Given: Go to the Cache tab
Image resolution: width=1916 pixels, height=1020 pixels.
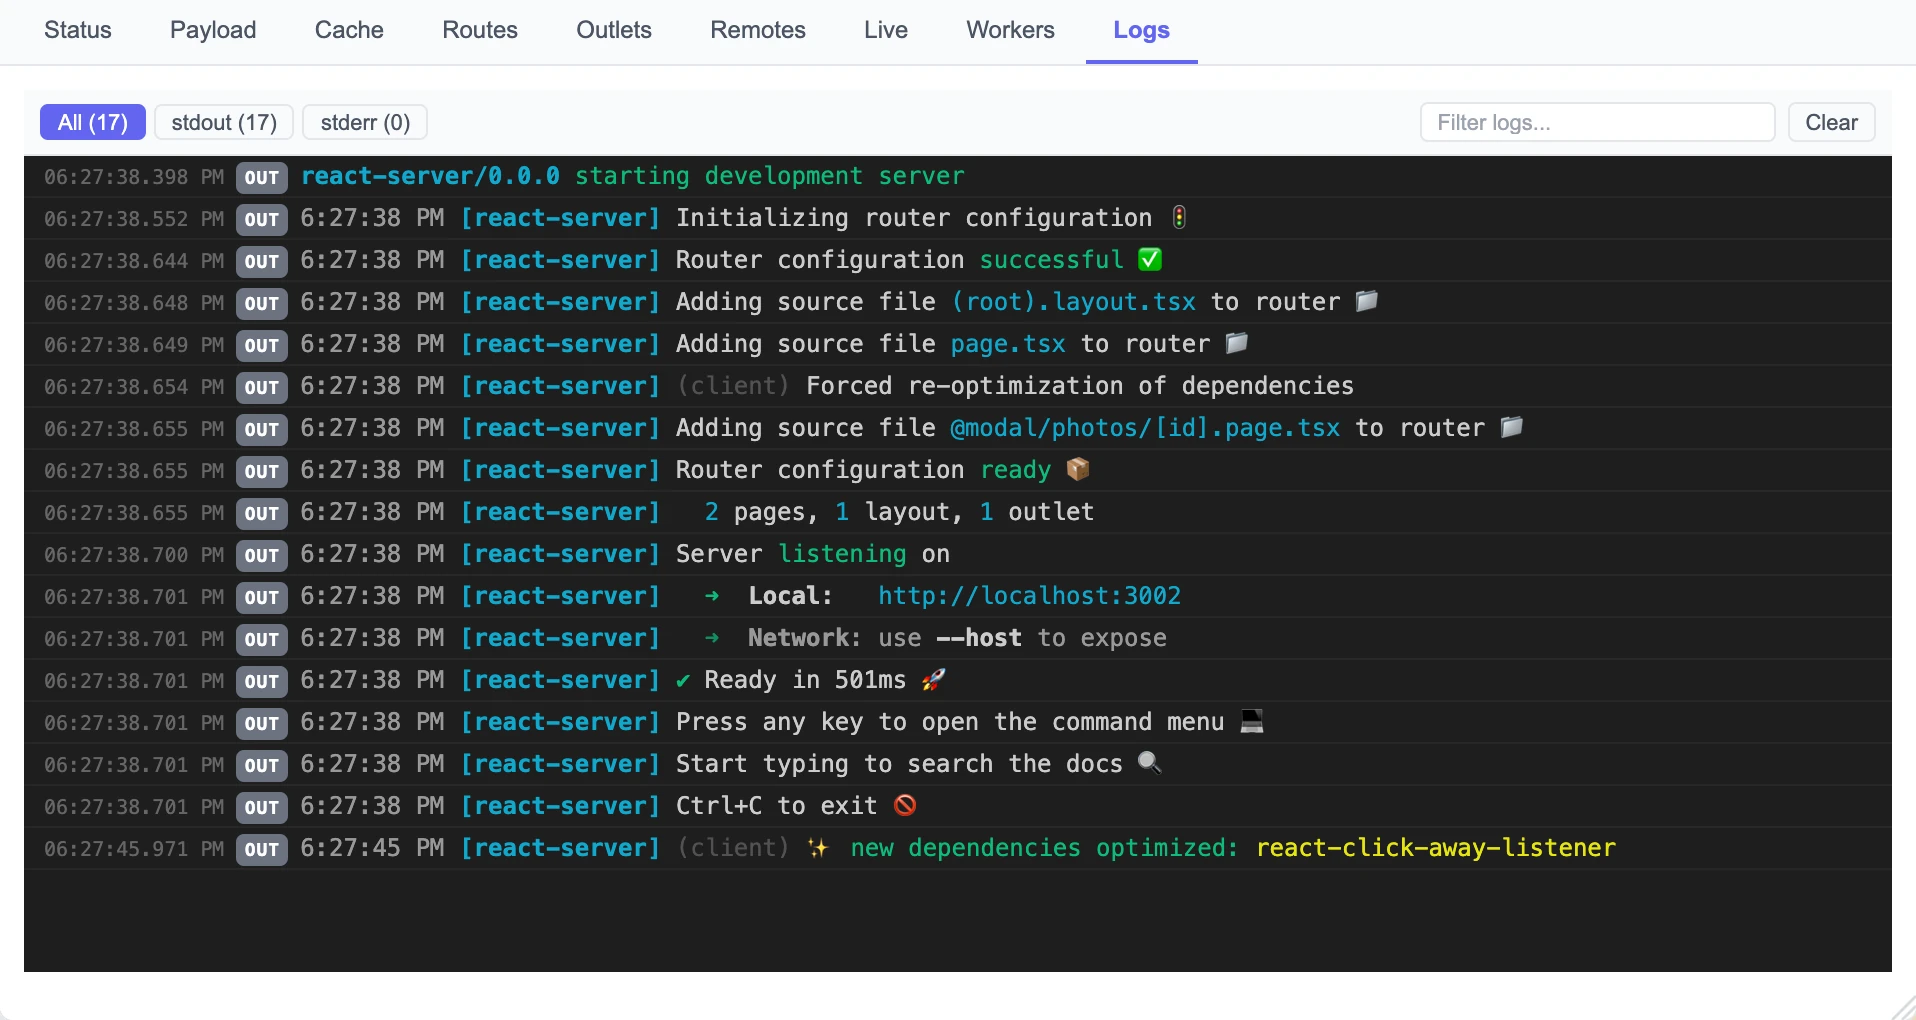Looking at the screenshot, I should click(x=349, y=30).
